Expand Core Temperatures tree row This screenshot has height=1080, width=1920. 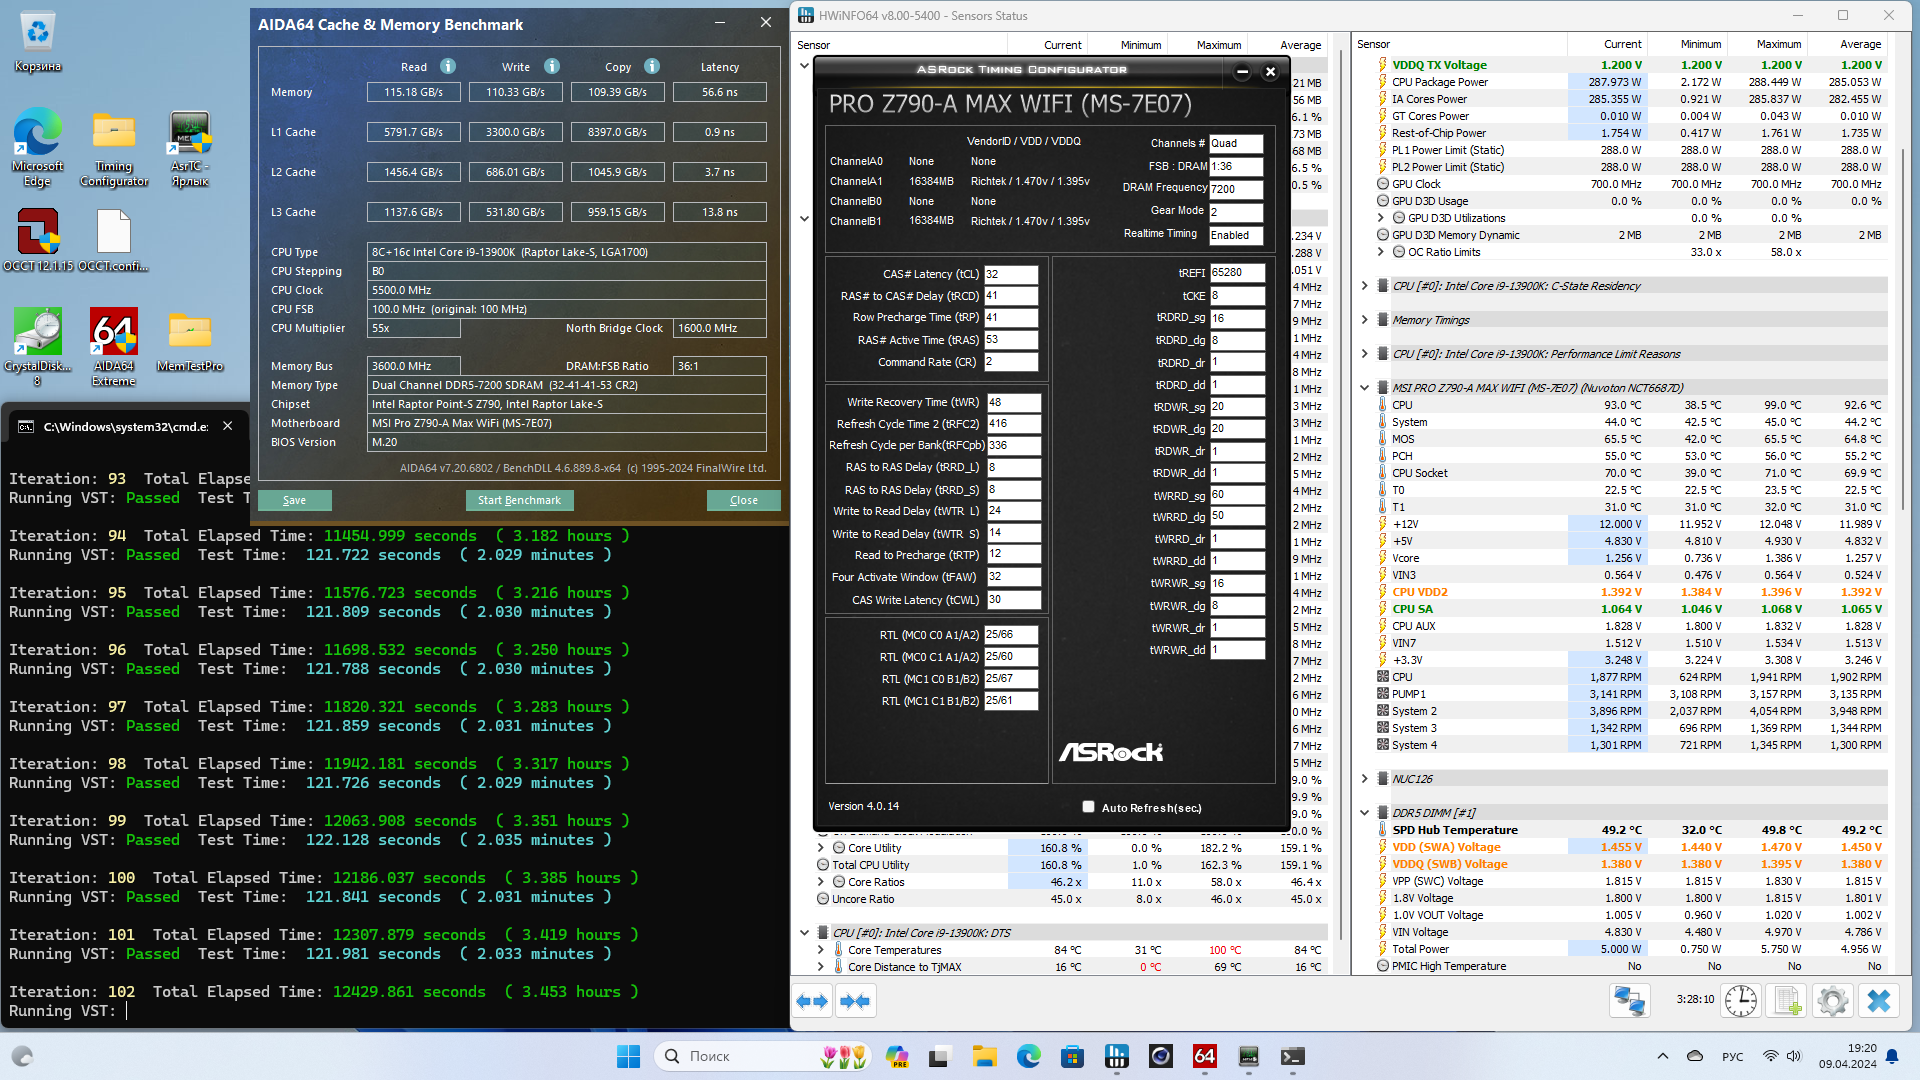click(x=821, y=950)
